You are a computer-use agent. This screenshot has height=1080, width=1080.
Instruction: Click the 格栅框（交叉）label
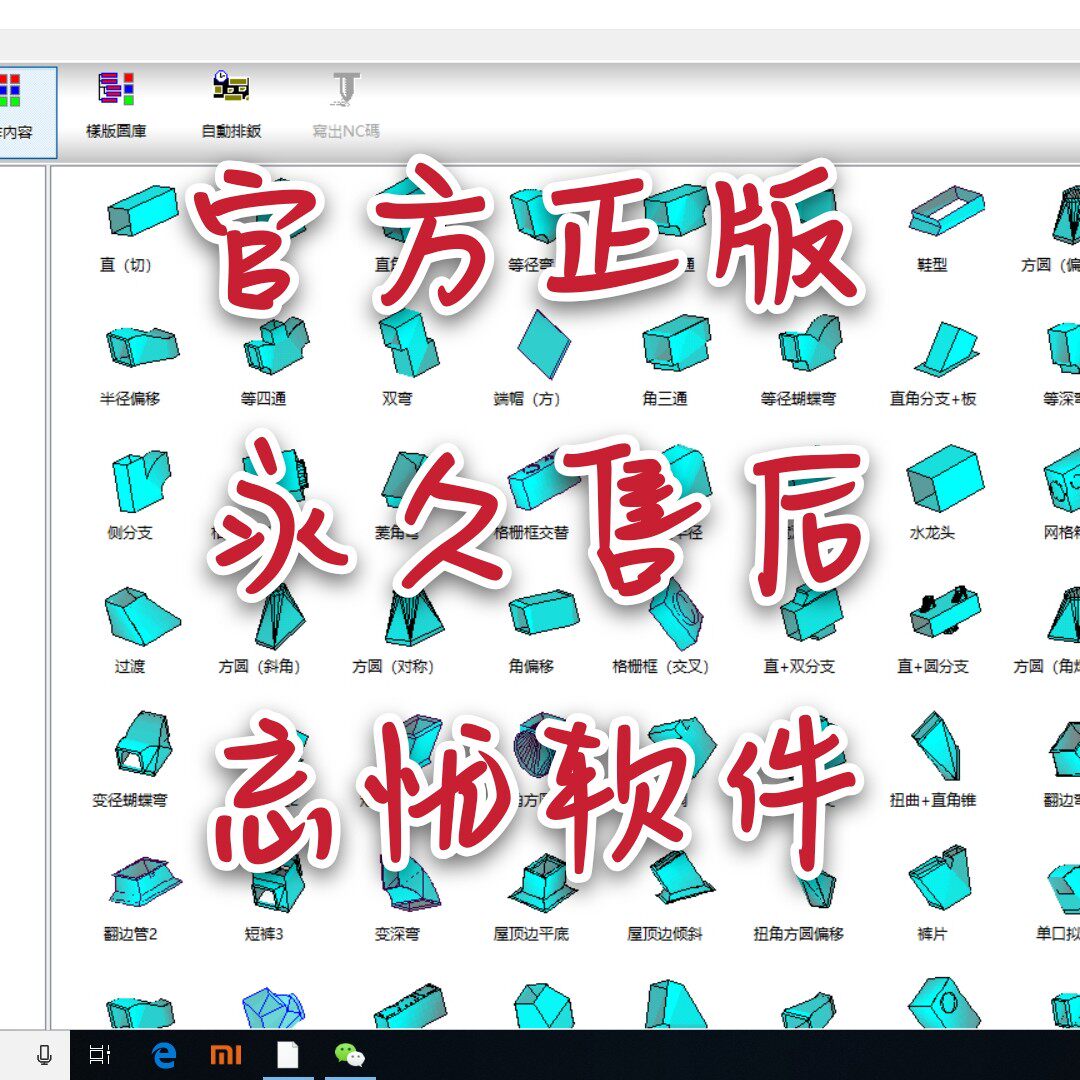point(660,667)
